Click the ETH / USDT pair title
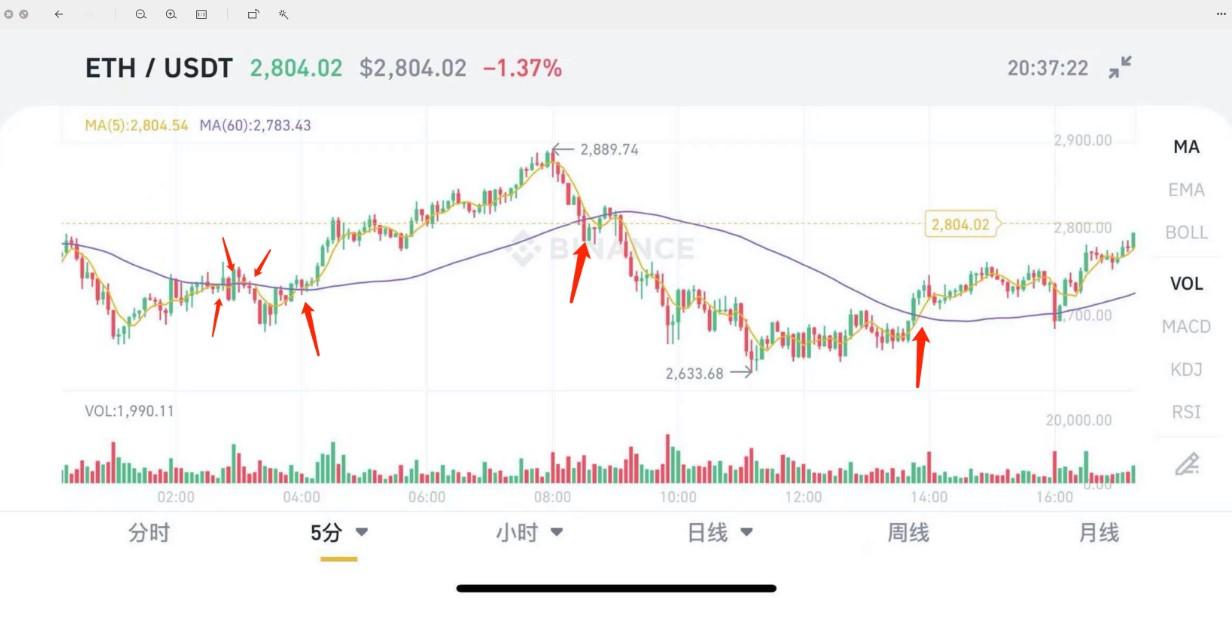 159,68
